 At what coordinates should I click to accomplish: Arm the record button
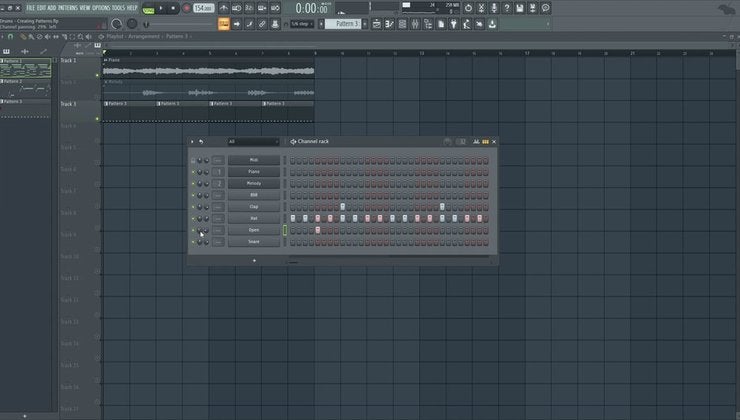186,8
